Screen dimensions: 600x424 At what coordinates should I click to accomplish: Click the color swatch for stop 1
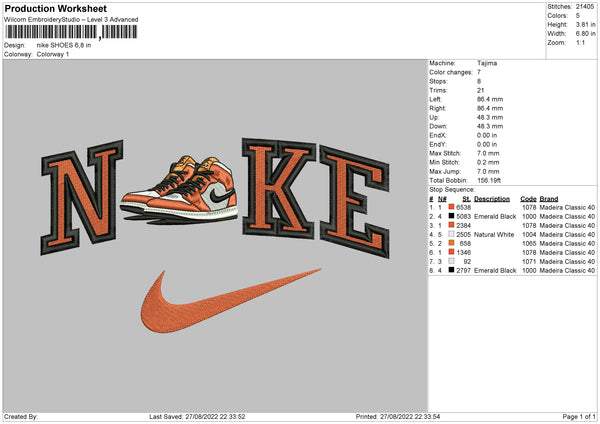tap(451, 207)
